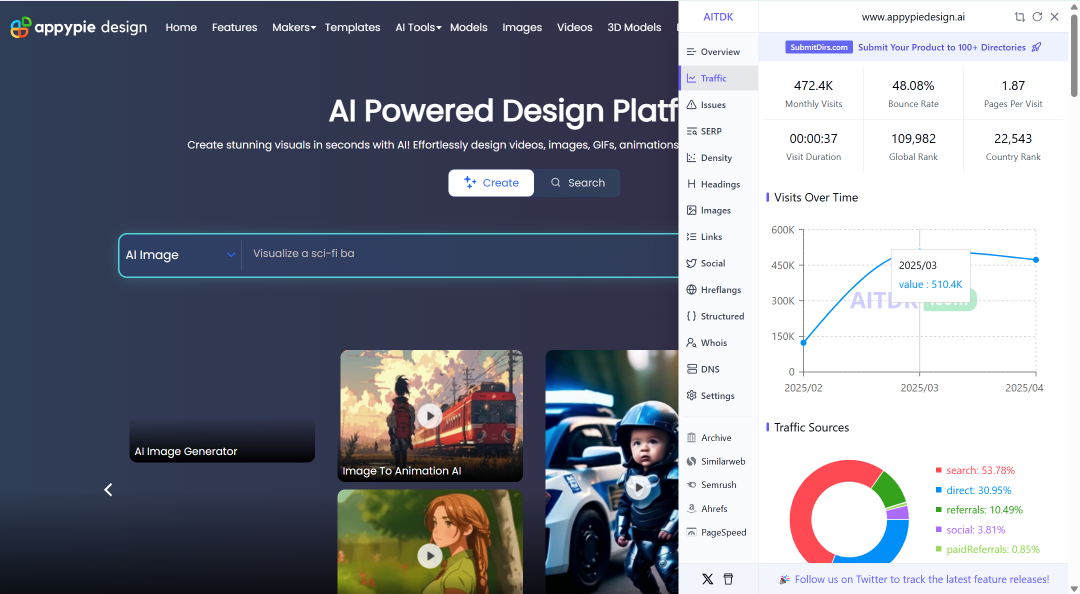This screenshot has height=594, width=1080.
Task: Open the AI Image type dropdown
Action: coord(180,255)
